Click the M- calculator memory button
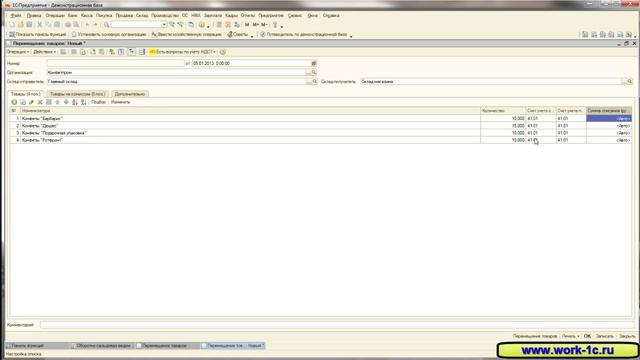This screenshot has width=640, height=360. tap(264, 25)
